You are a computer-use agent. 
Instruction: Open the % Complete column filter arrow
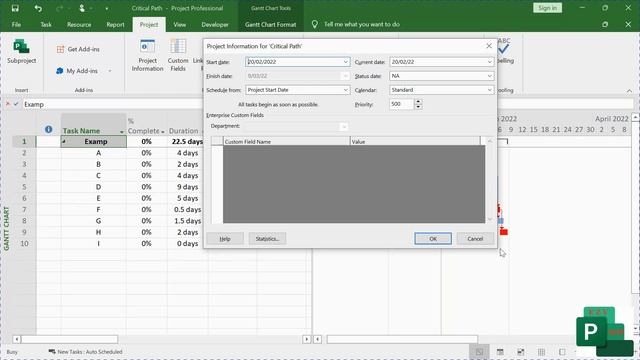click(x=162, y=131)
